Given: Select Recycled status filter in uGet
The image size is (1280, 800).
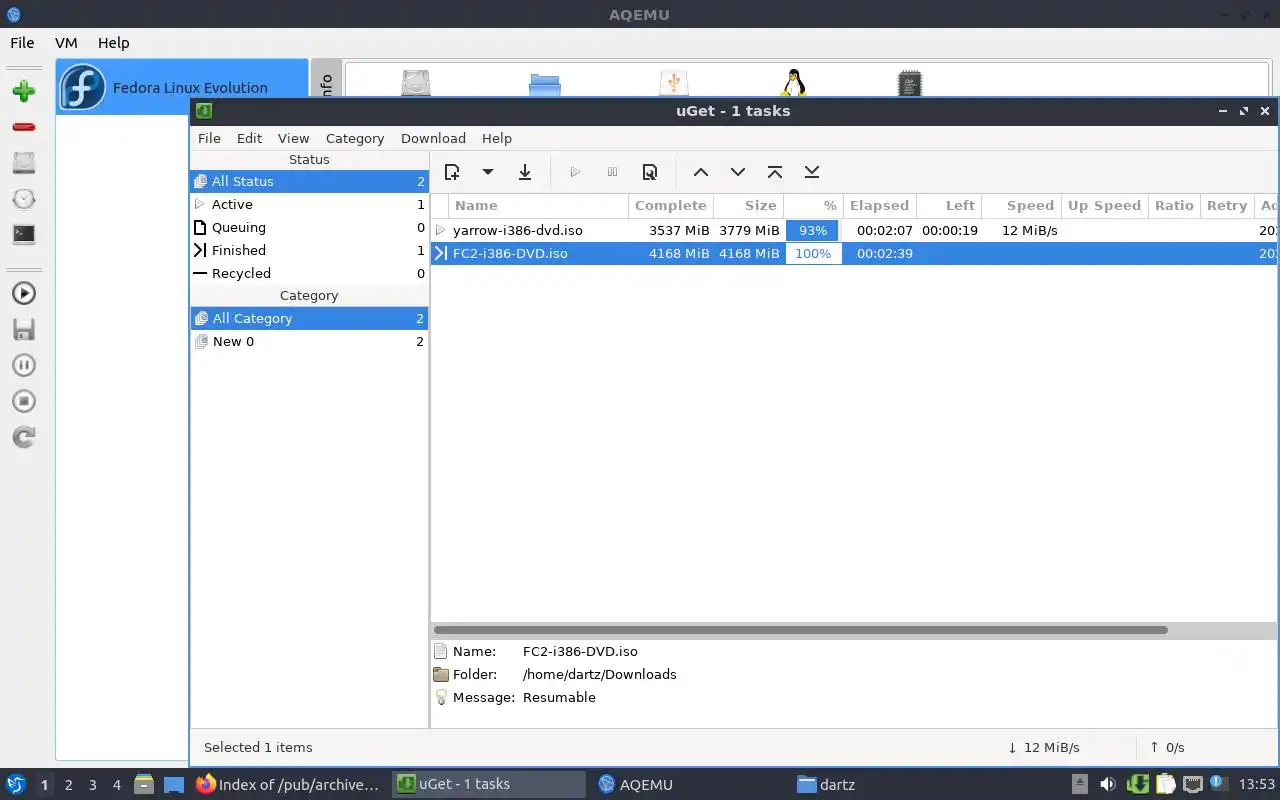Looking at the screenshot, I should click(x=309, y=273).
